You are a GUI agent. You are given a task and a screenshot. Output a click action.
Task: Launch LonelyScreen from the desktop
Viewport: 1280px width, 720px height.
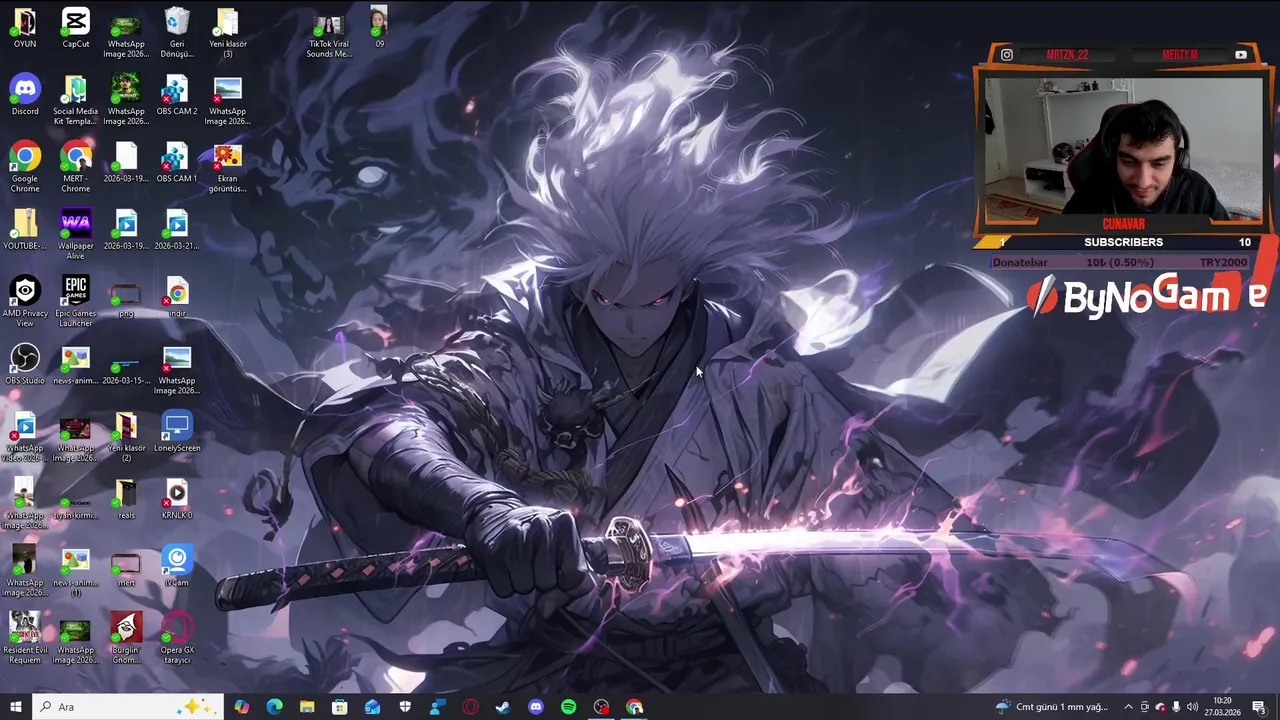tap(177, 432)
